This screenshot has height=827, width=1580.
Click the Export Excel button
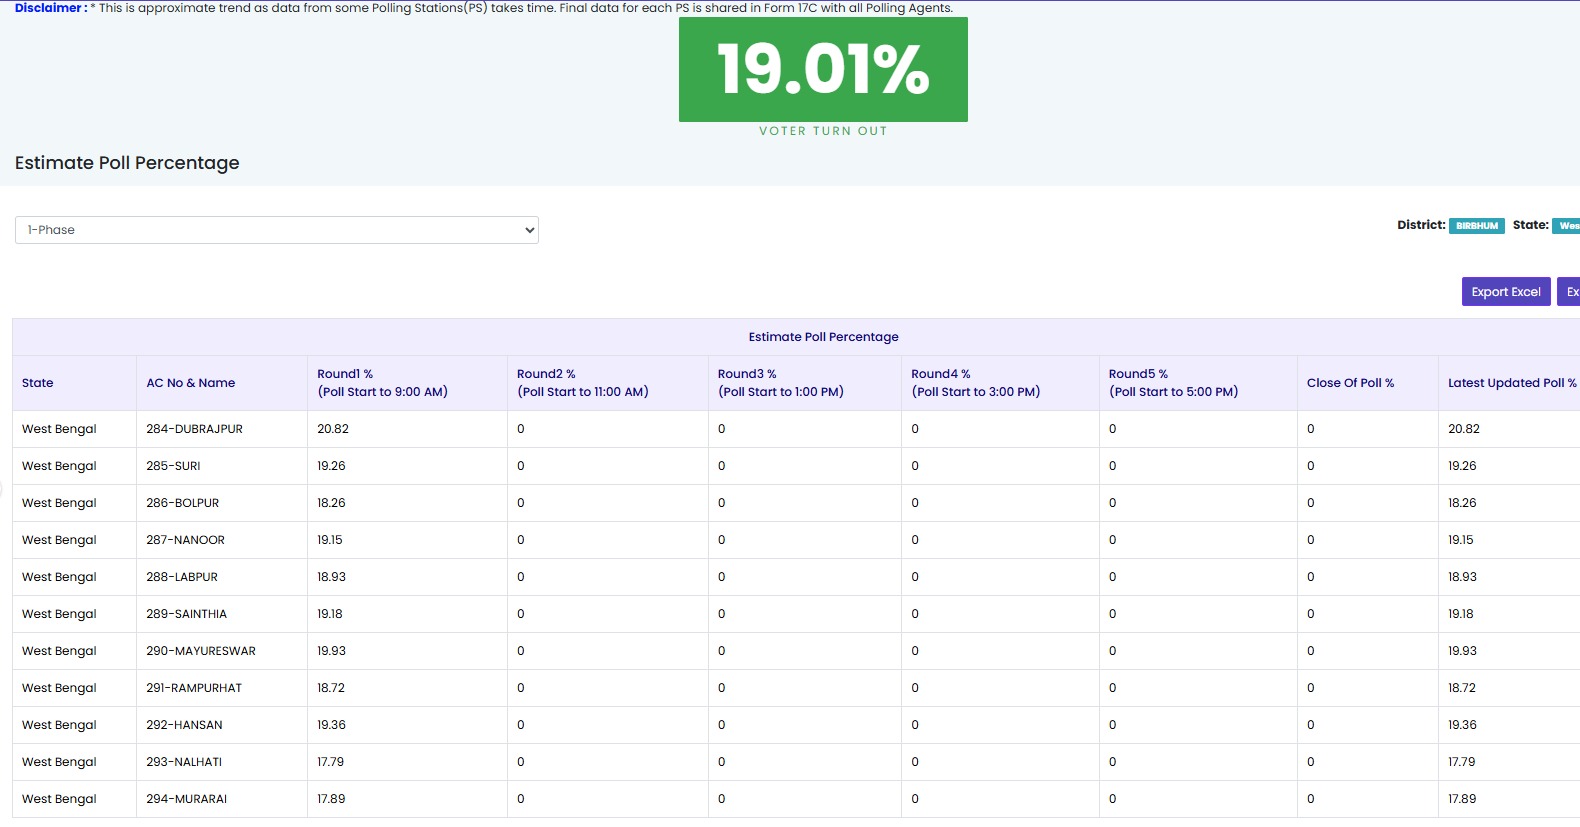tap(1505, 292)
